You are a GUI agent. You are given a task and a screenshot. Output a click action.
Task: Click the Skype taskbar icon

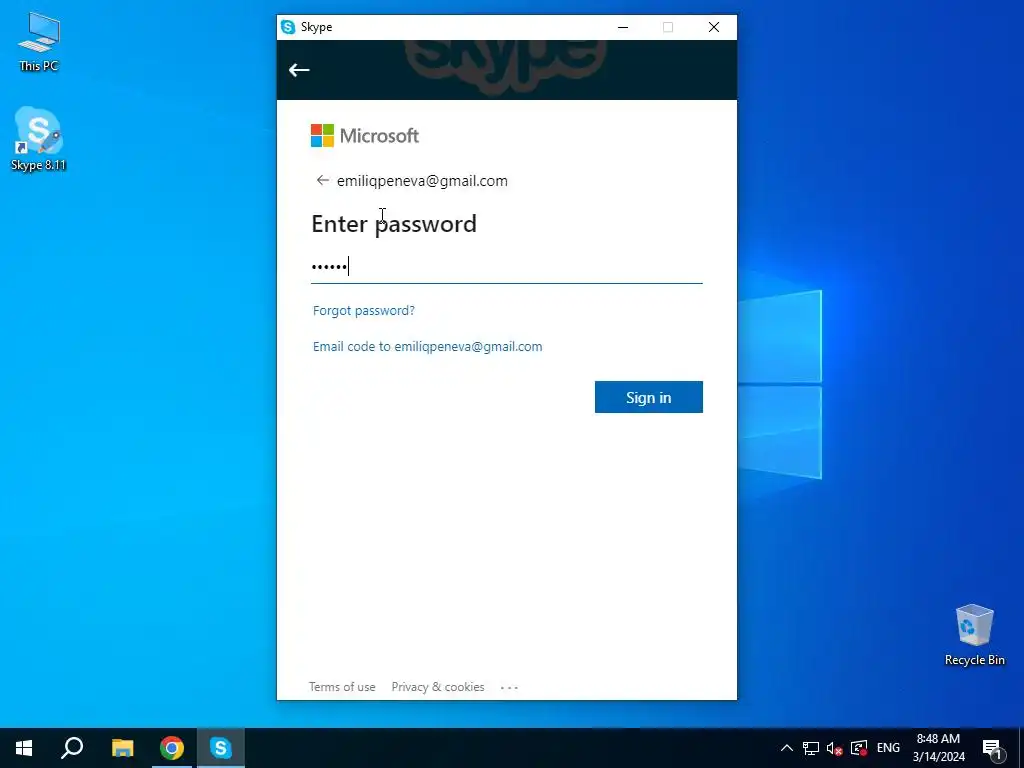pyautogui.click(x=221, y=748)
